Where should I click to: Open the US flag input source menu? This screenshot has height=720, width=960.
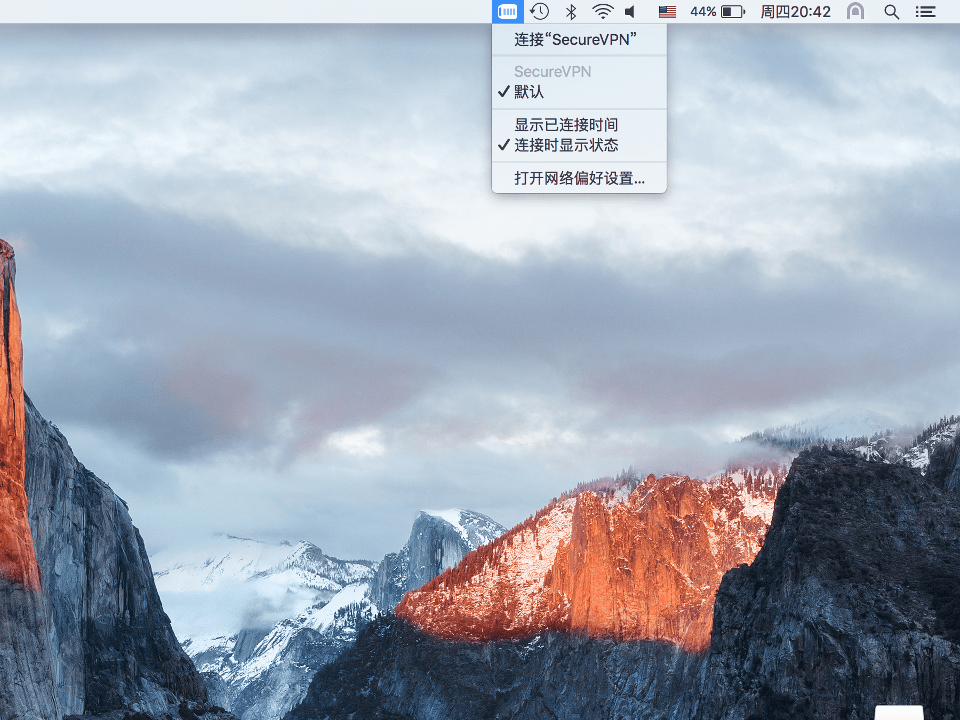668,11
